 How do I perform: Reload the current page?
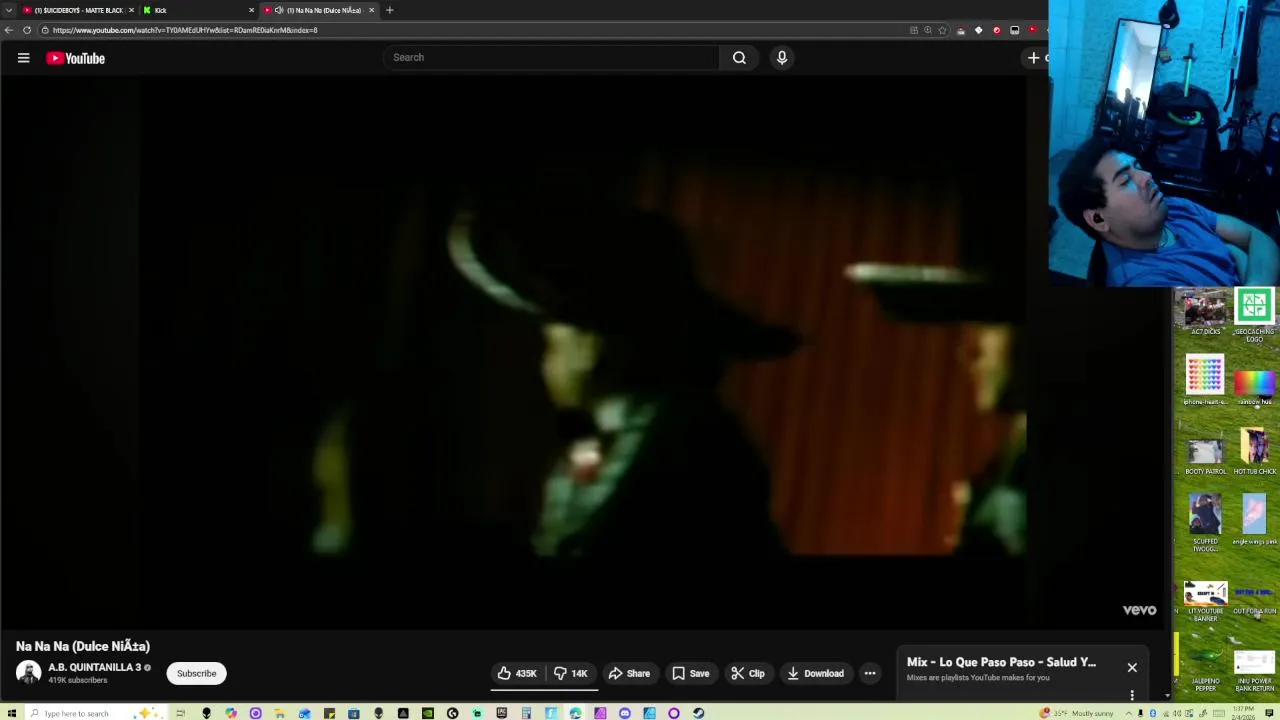tap(27, 30)
